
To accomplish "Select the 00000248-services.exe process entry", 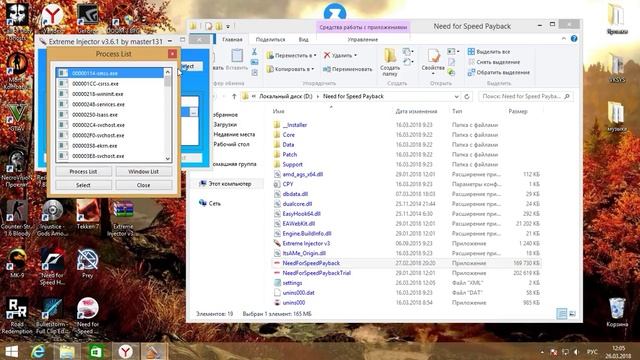I will point(110,104).
